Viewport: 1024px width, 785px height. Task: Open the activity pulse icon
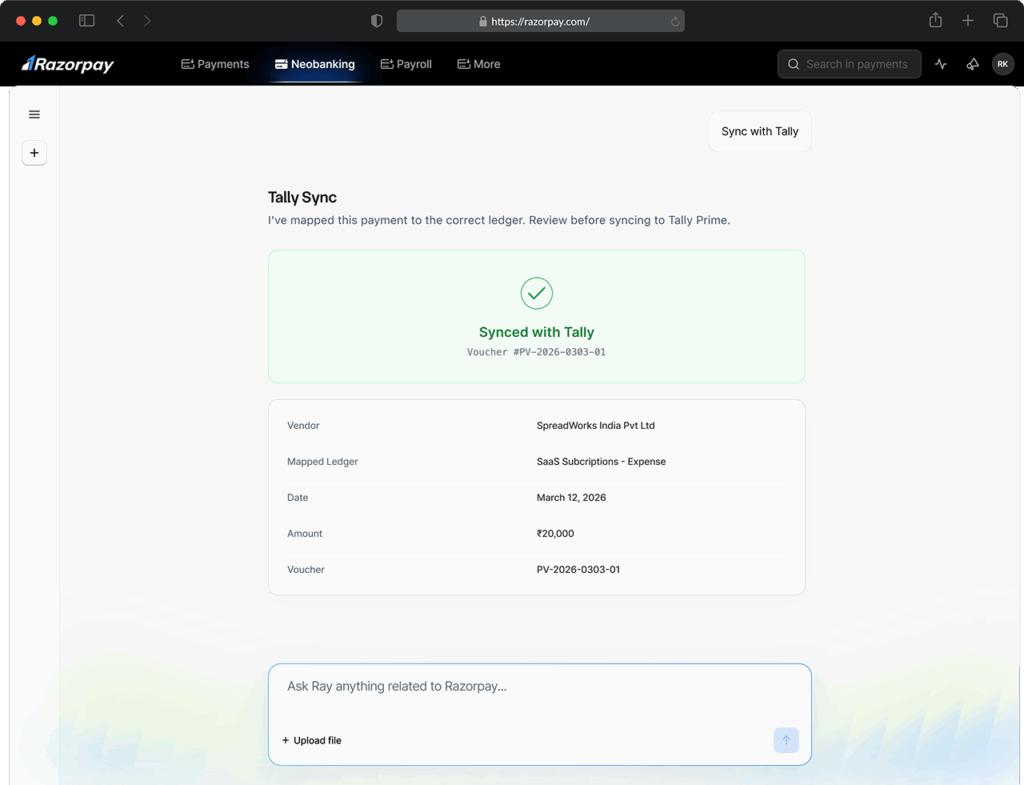coord(940,64)
